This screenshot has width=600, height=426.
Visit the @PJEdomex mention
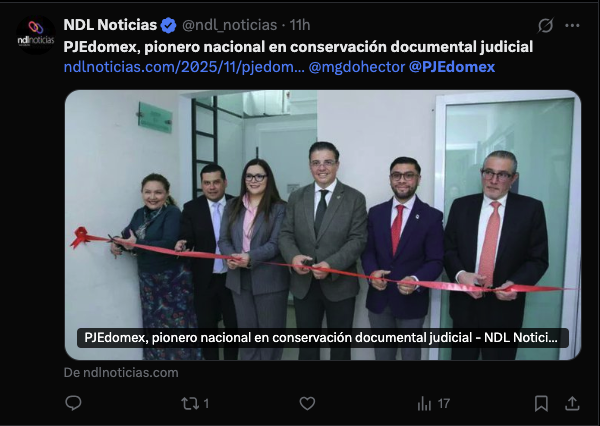(x=452, y=67)
